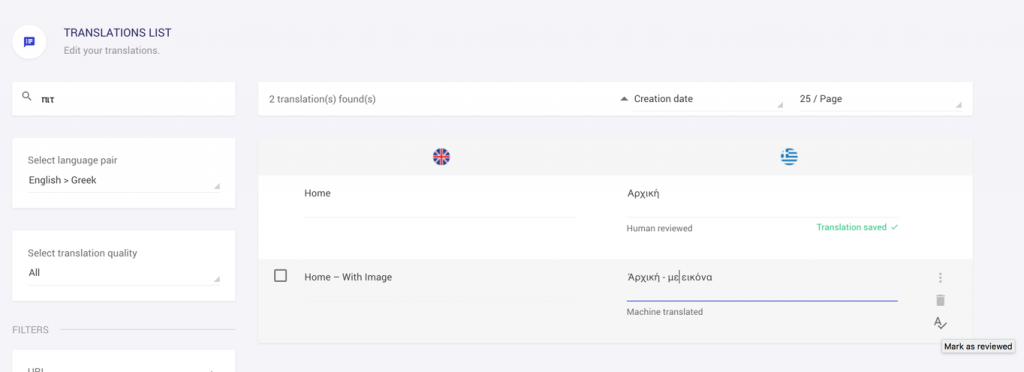Click the Translations List page icon

(x=29, y=42)
